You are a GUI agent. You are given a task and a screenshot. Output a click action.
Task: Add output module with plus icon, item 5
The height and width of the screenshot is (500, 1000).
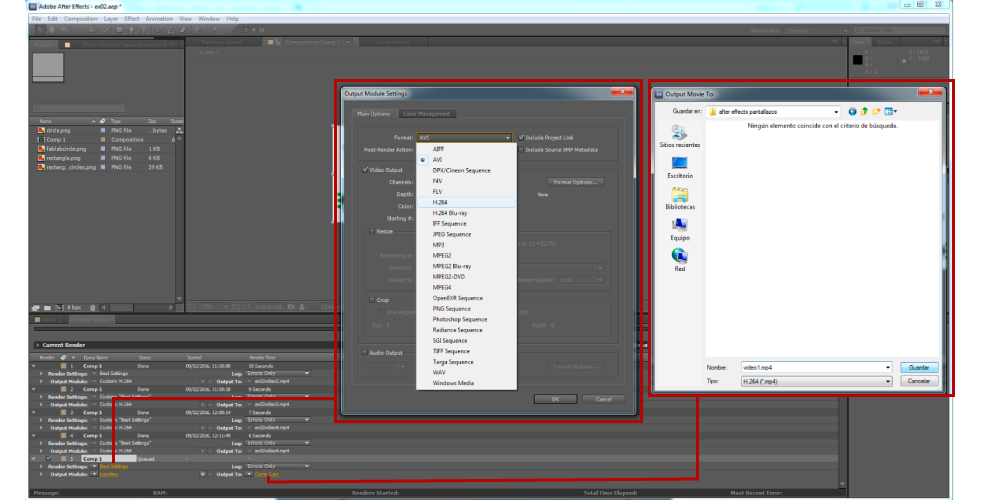point(202,474)
